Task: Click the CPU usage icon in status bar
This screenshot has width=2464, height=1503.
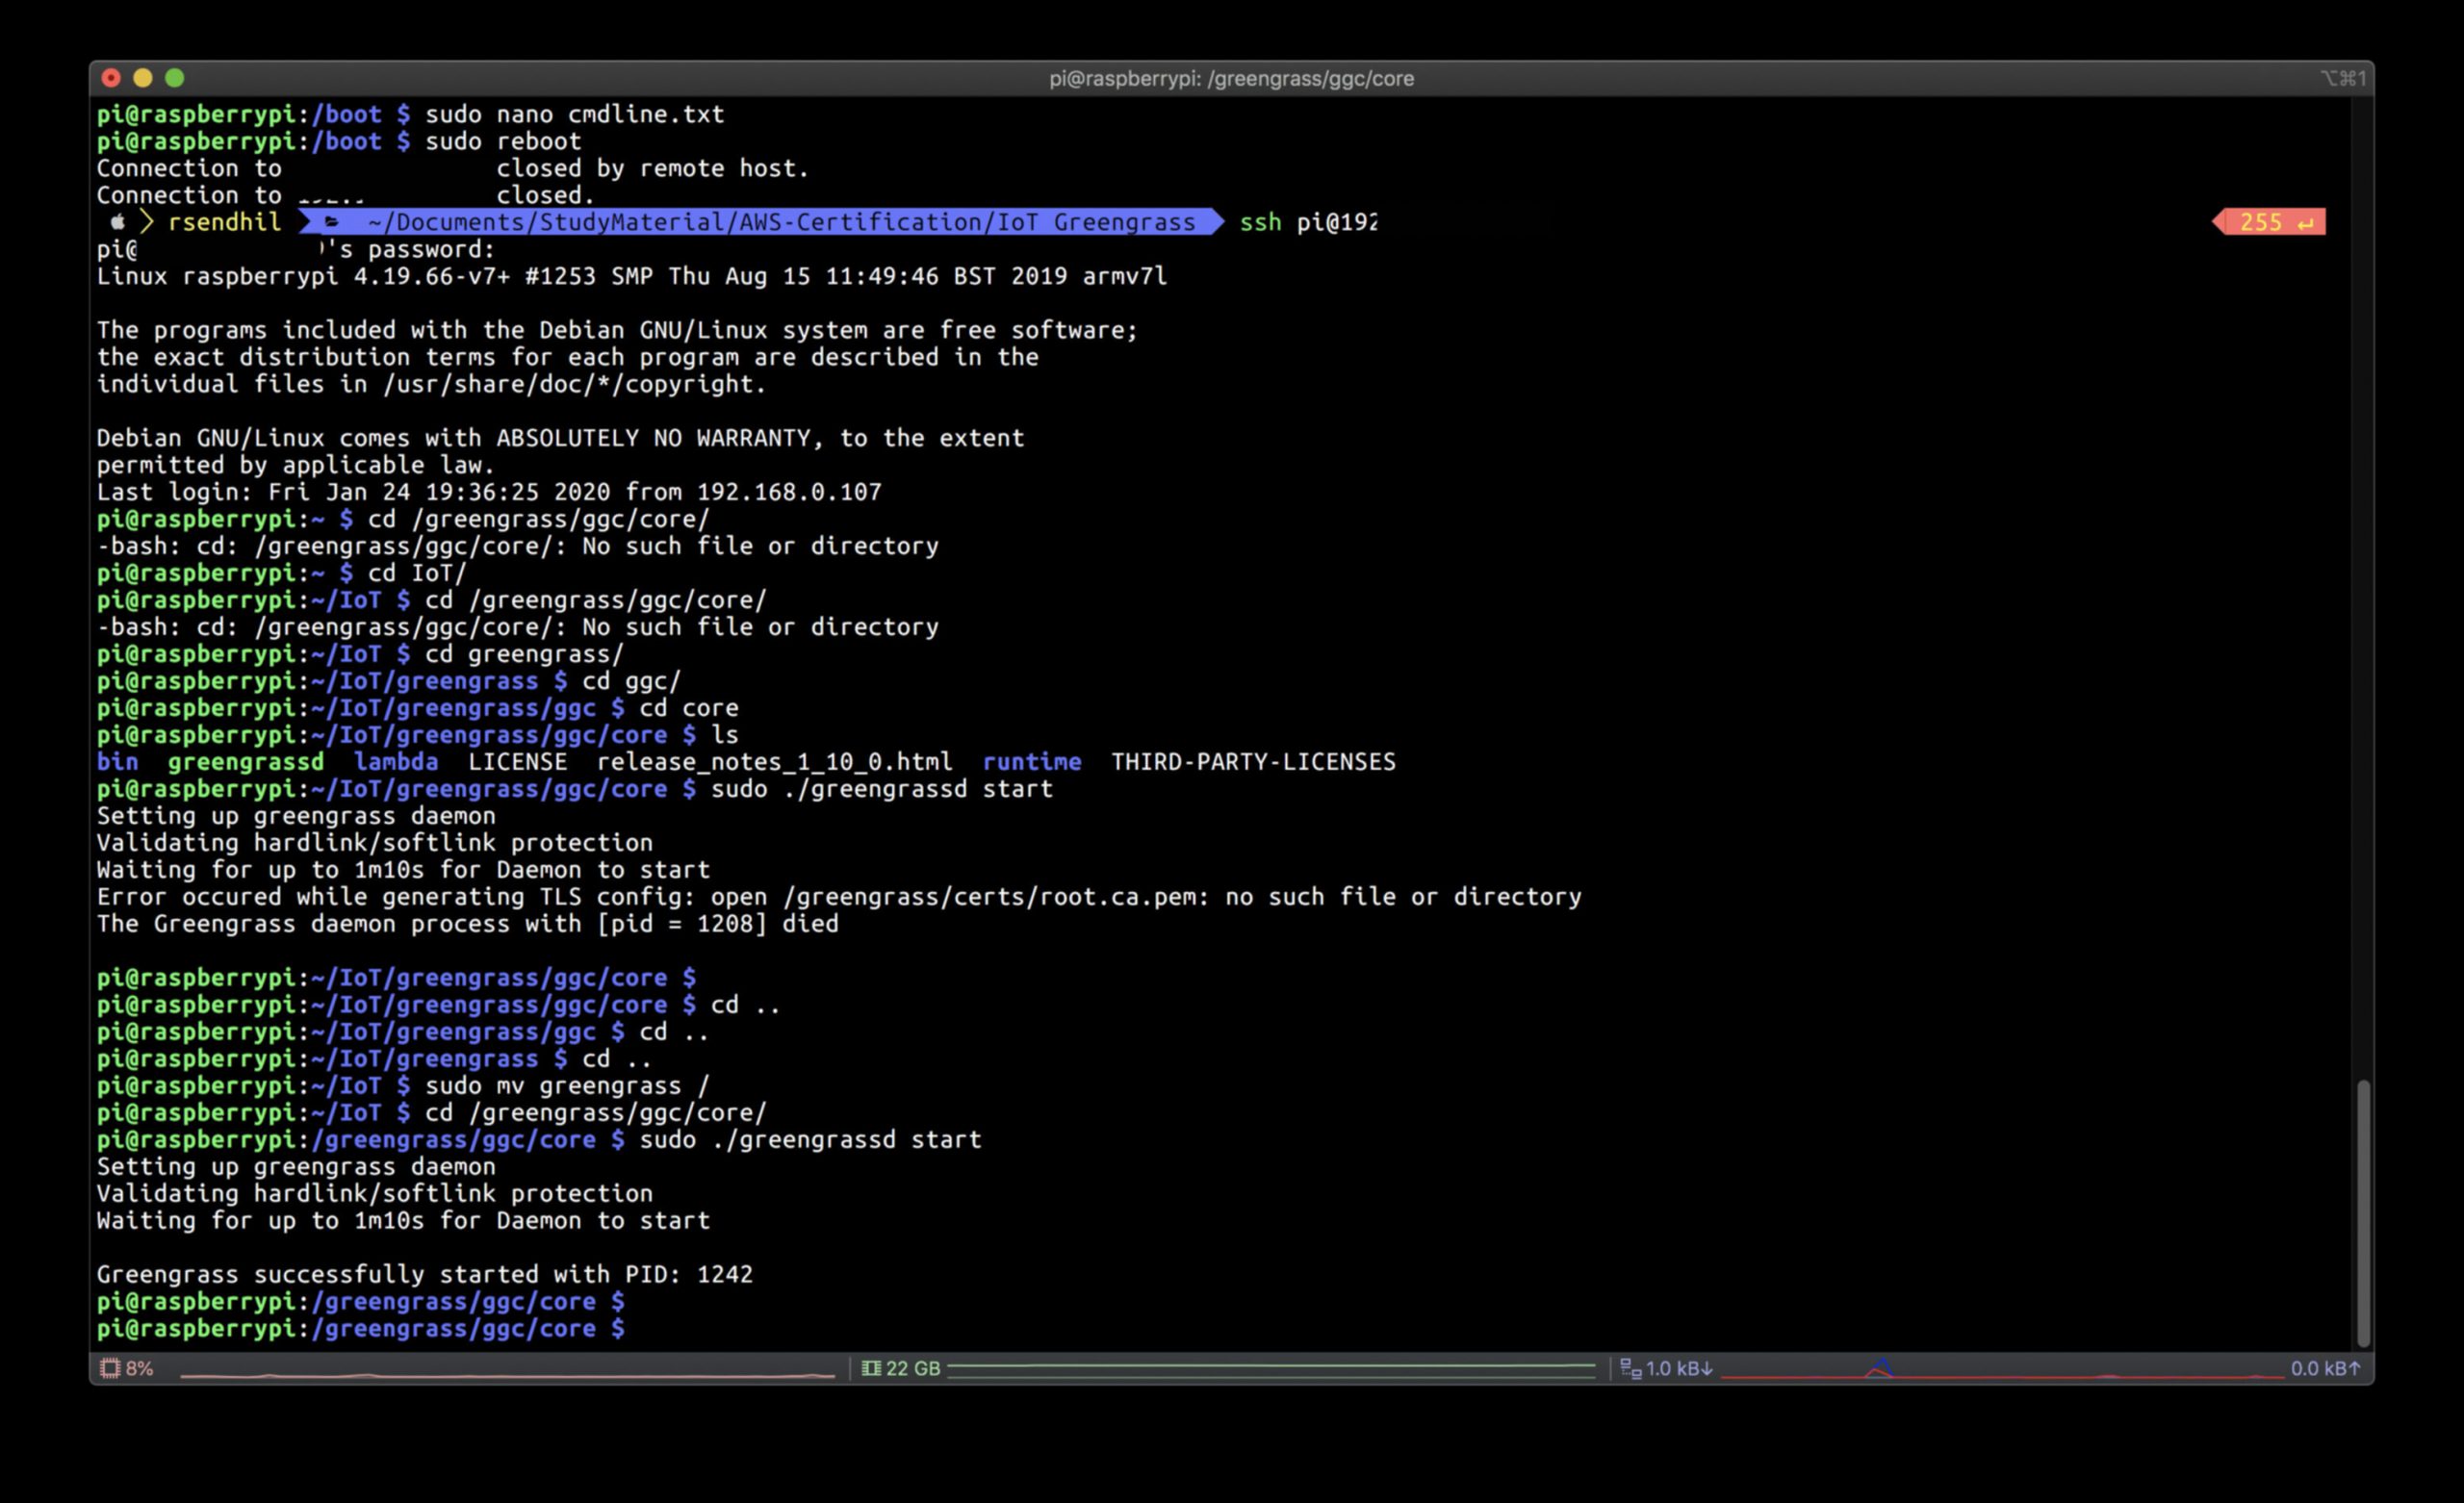Action: point(110,1368)
